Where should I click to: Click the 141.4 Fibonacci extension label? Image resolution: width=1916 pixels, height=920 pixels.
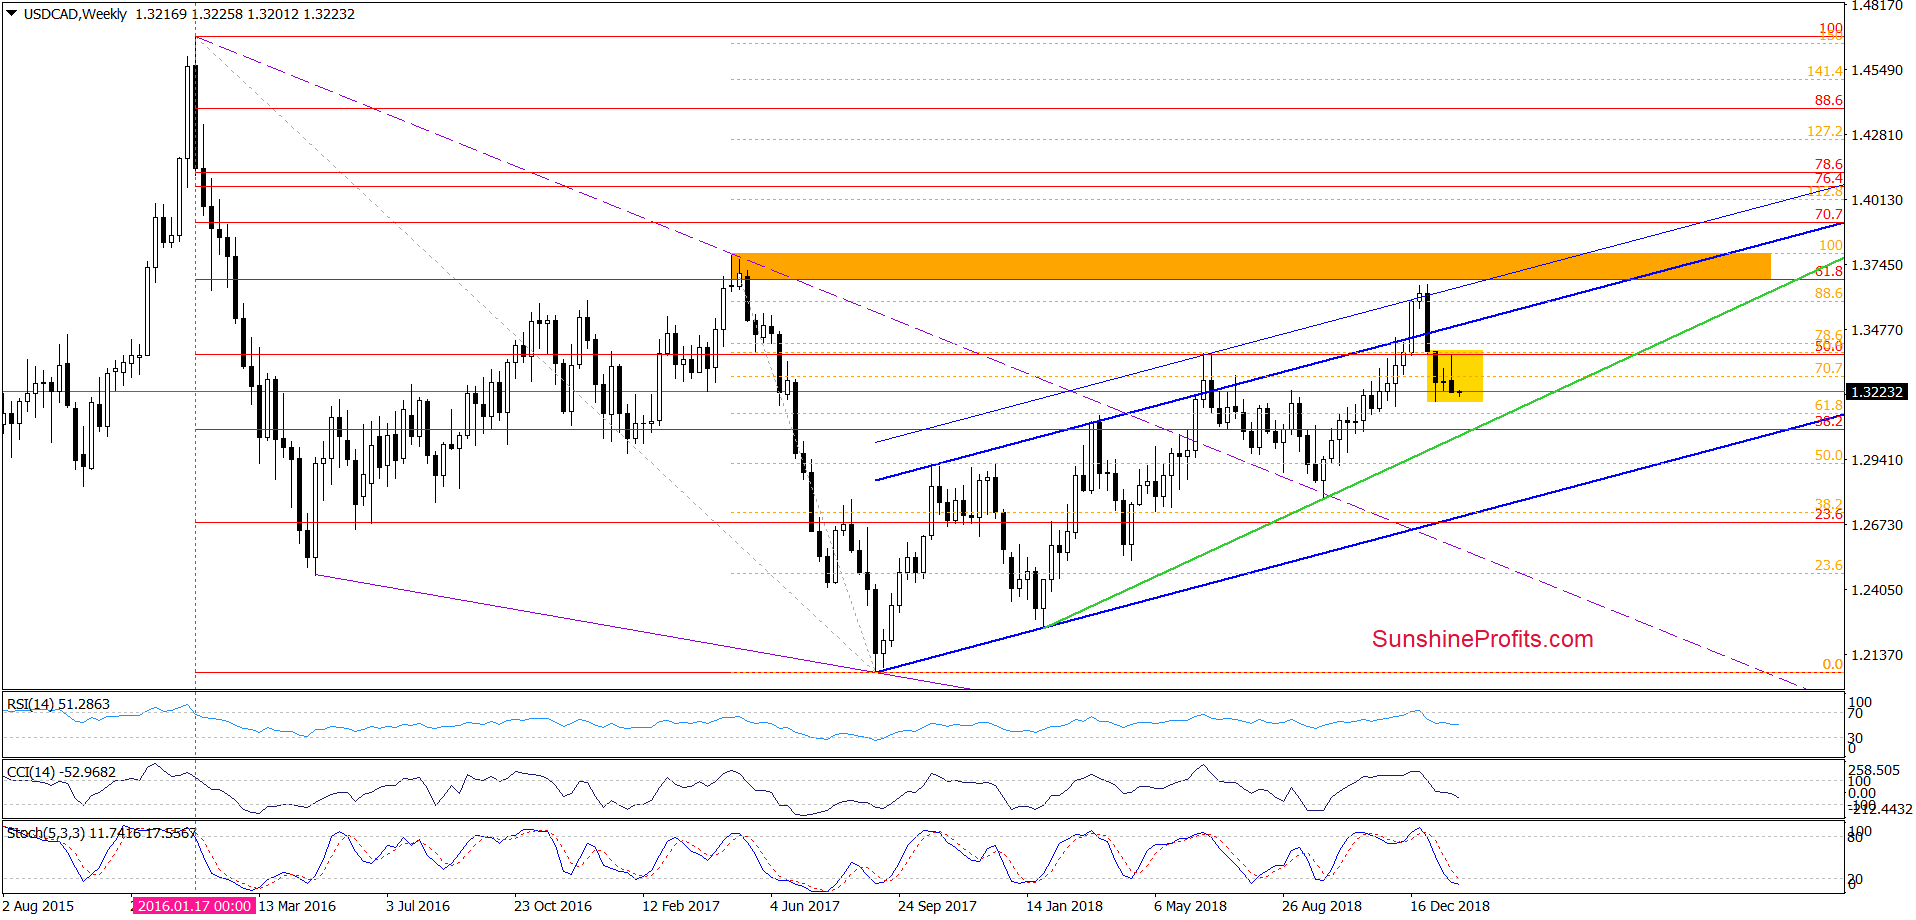[x=1824, y=71]
